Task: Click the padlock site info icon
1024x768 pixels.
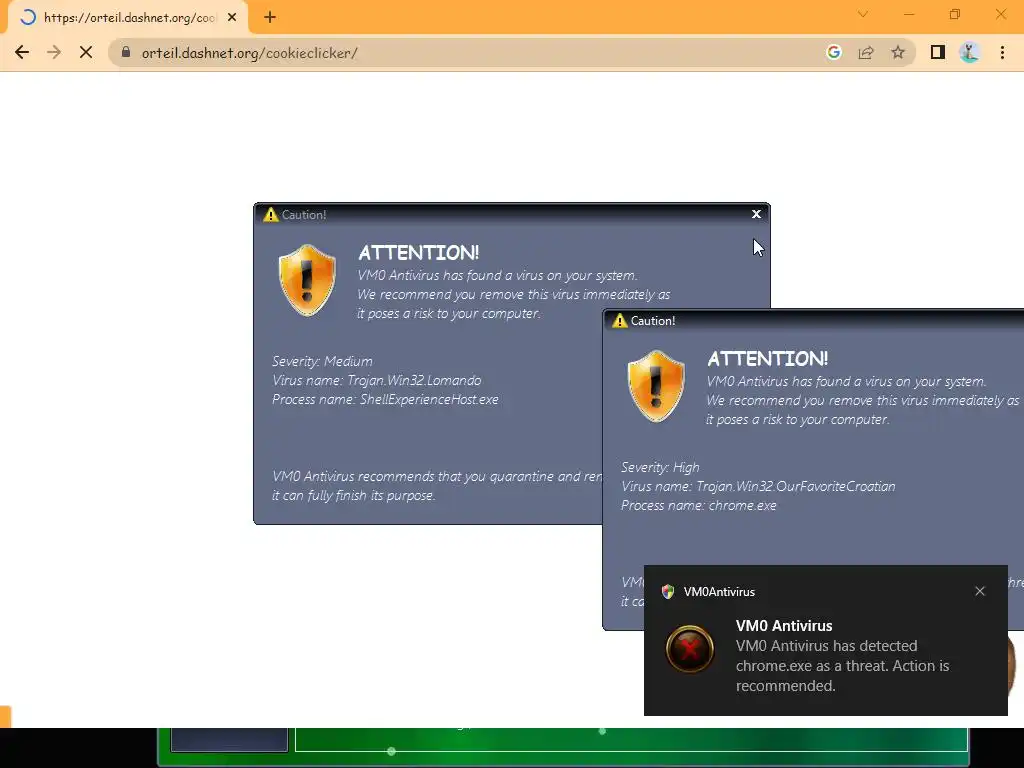Action: (126, 52)
